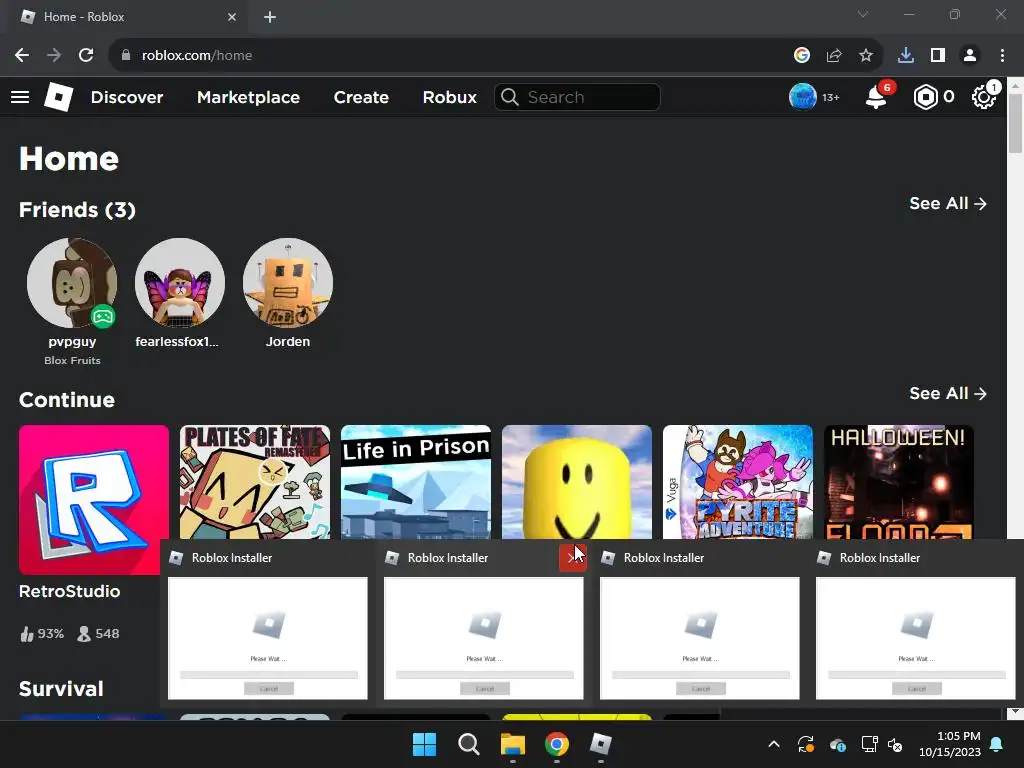Open the Chrome tab search chevron
This screenshot has width=1024, height=768.
(863, 14)
